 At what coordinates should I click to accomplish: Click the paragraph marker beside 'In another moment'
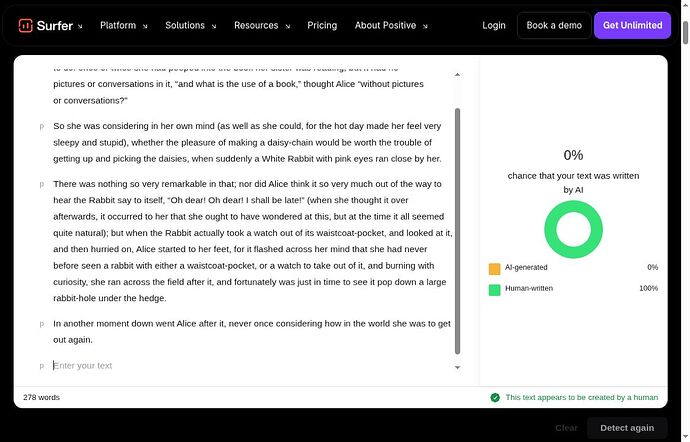42,324
